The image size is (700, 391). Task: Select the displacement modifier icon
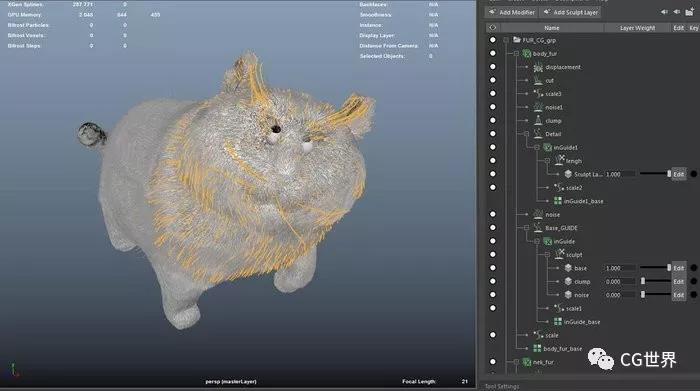coord(538,67)
